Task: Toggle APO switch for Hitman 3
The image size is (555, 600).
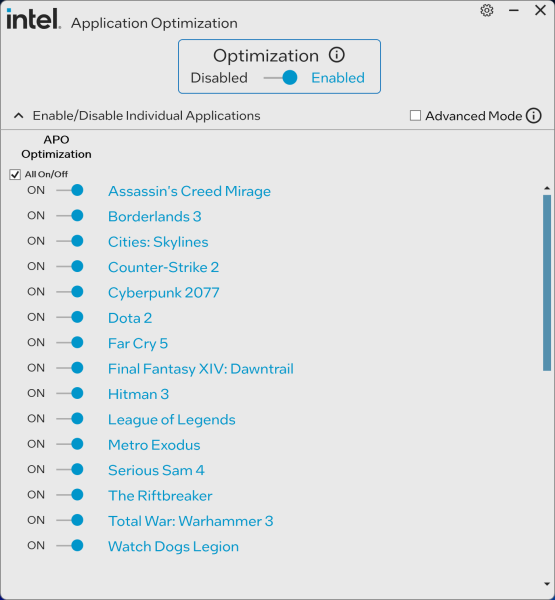Action: pos(70,393)
